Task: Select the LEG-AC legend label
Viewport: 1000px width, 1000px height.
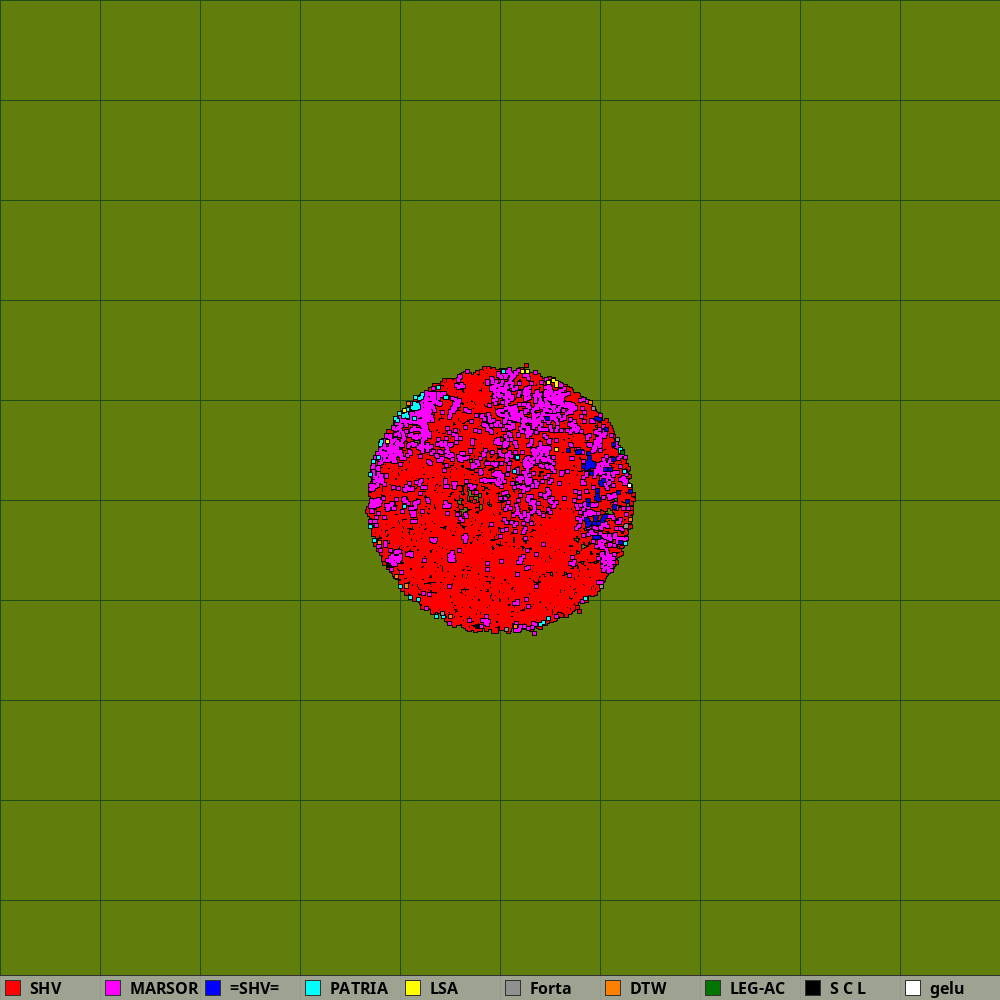Action: coord(757,989)
